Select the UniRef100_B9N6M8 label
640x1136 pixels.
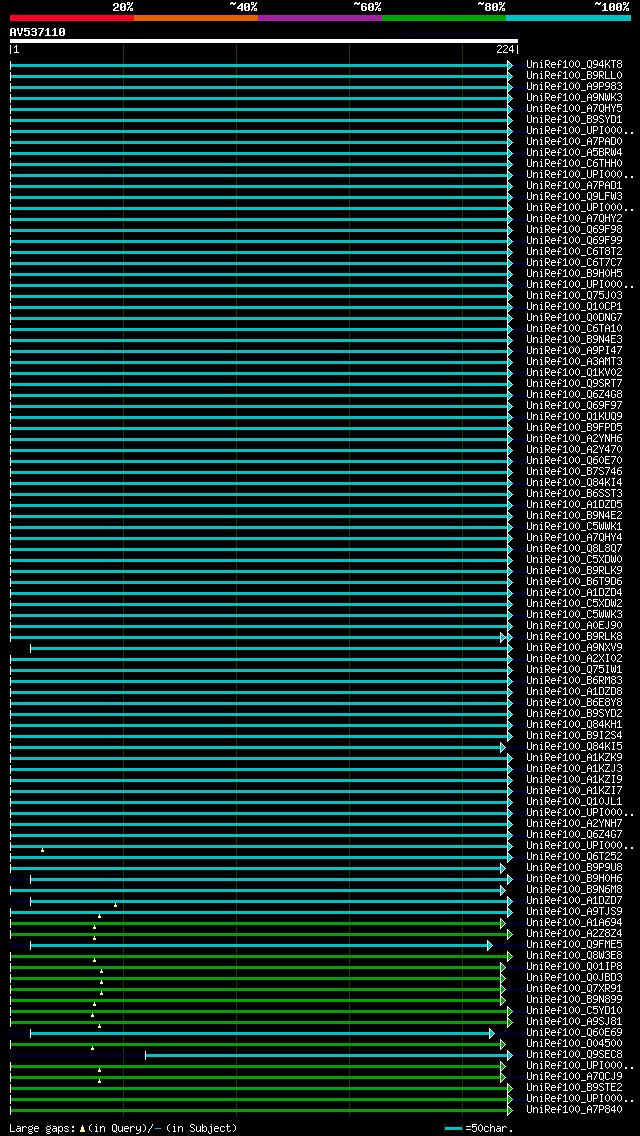point(574,890)
